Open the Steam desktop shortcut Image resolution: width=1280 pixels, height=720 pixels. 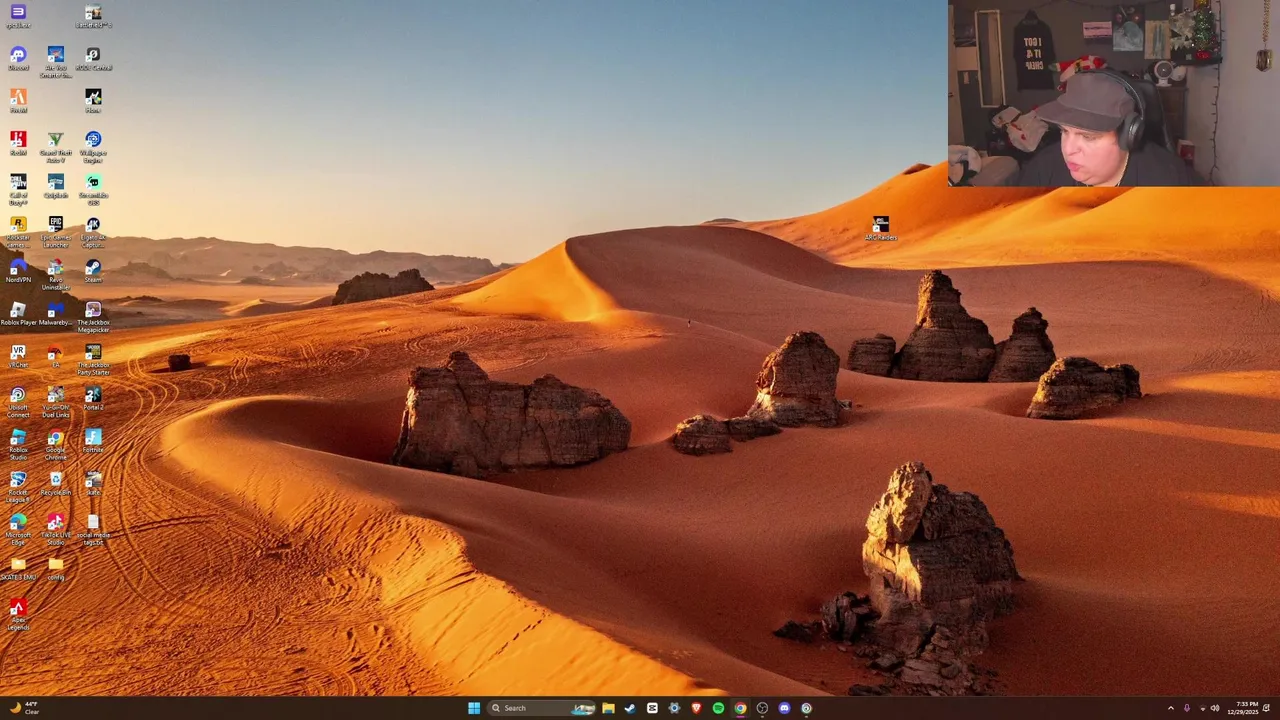point(93,272)
